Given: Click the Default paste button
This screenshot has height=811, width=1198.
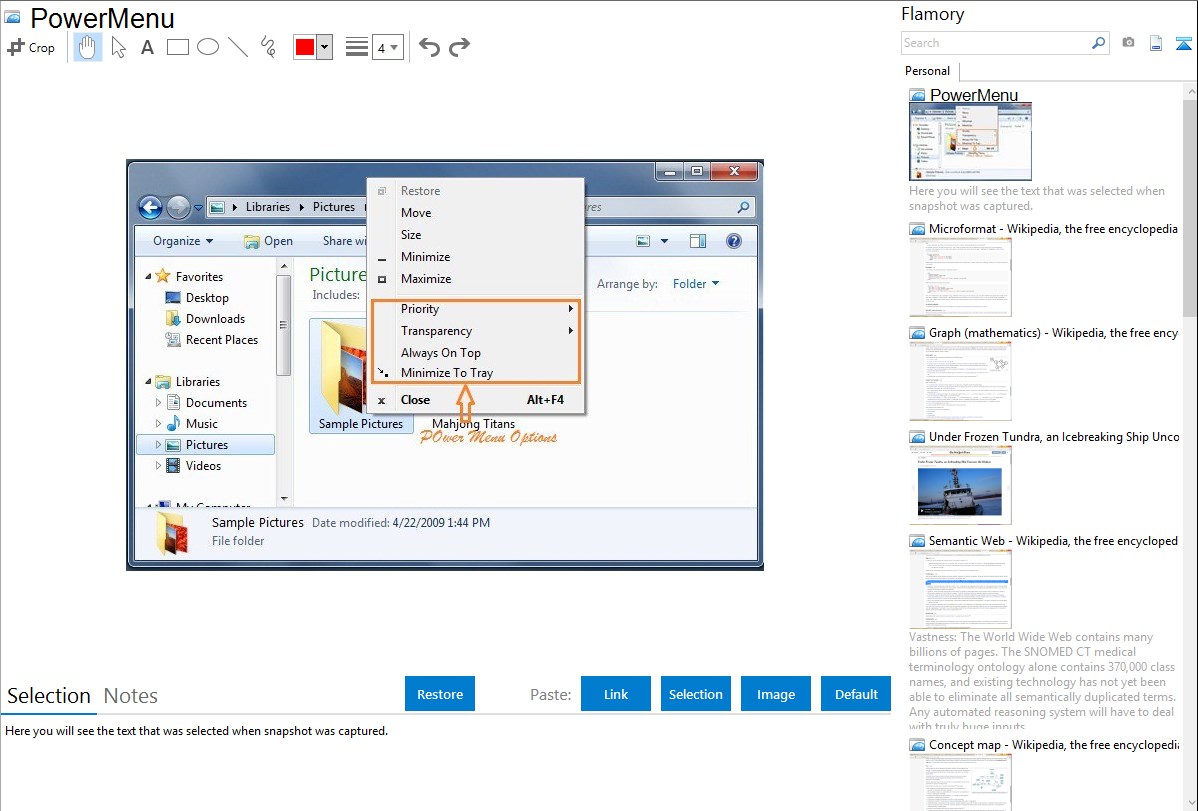Looking at the screenshot, I should click(856, 694).
